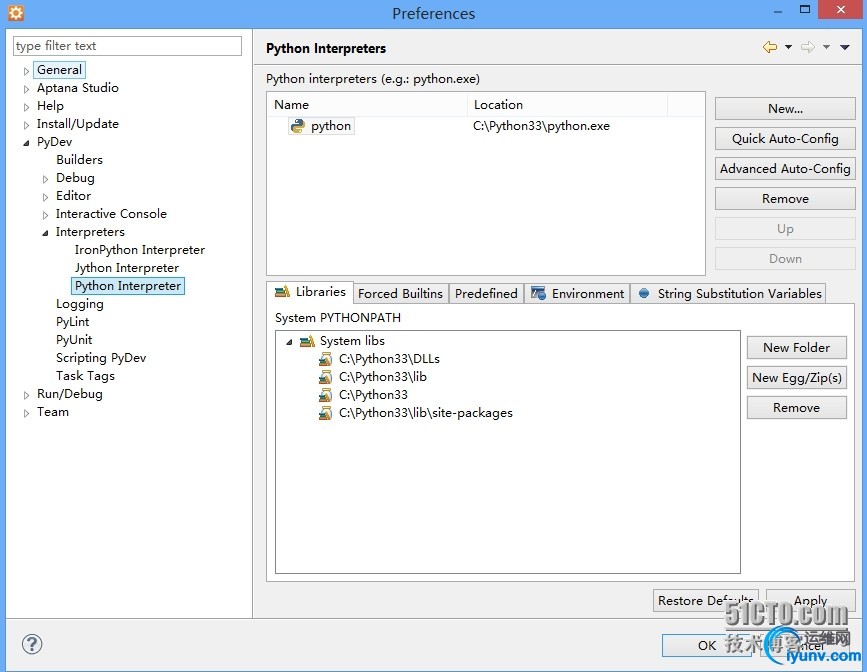Viewport: 867px width, 672px height.
Task: Click the site-packages library icon
Action: click(325, 413)
